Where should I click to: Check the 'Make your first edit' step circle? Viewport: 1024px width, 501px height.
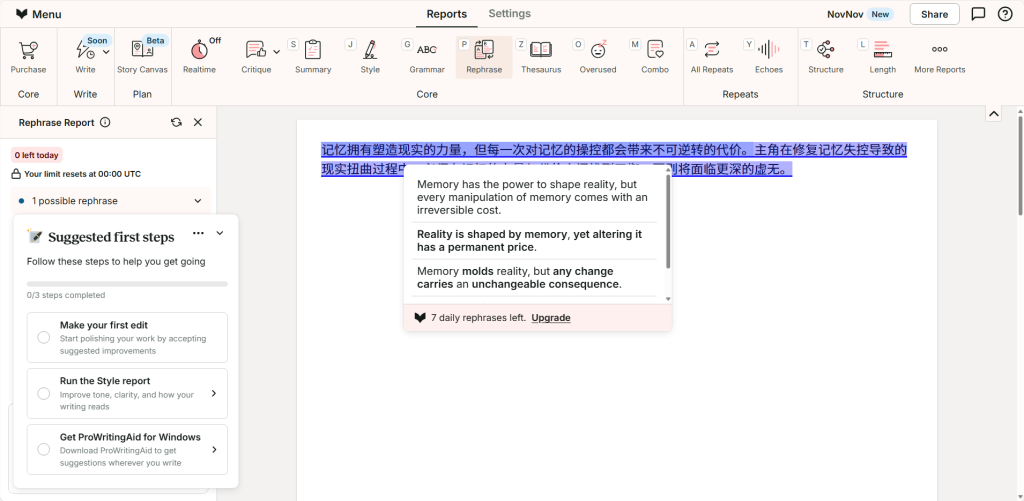[x=44, y=338]
